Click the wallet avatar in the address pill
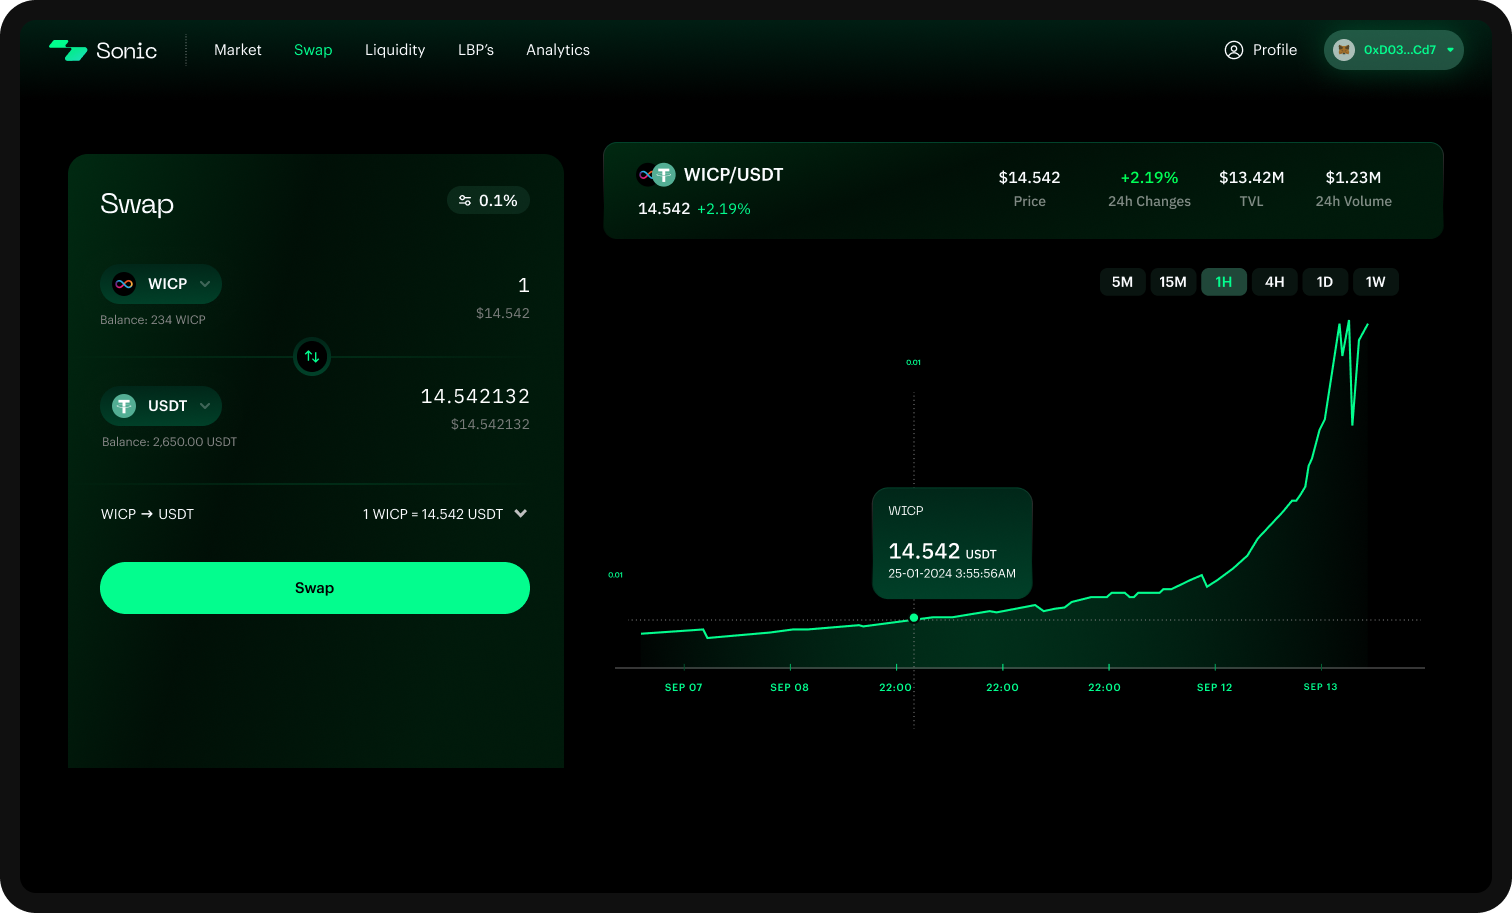This screenshot has height=913, width=1512. click(1344, 49)
